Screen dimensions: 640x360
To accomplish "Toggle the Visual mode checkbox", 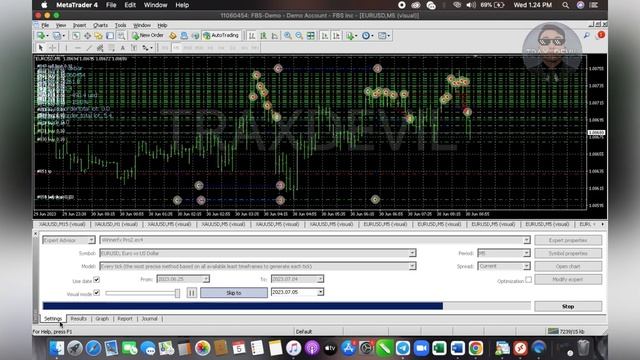I will [97, 293].
